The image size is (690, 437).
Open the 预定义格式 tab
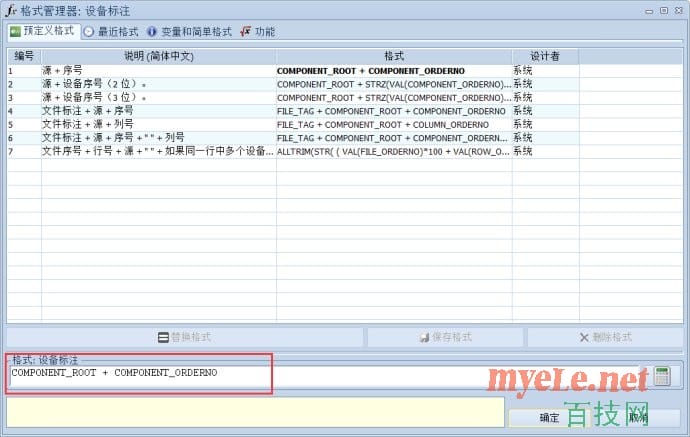pos(43,31)
